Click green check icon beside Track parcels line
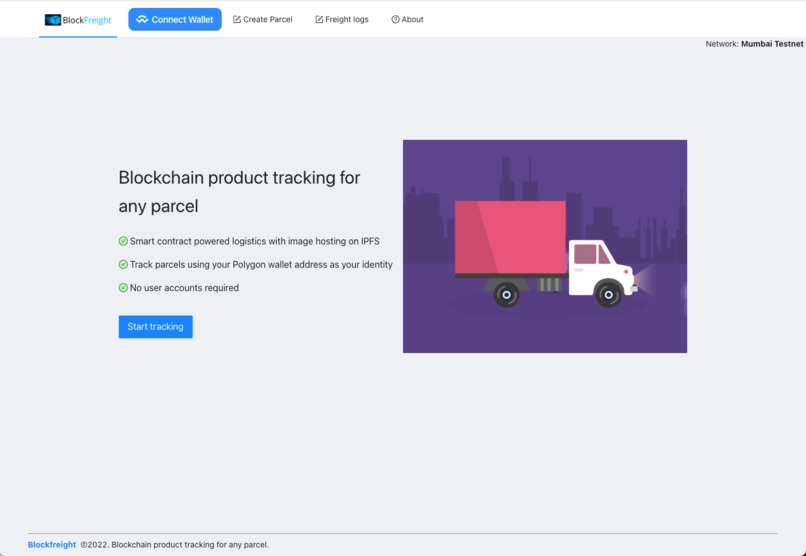The height and width of the screenshot is (556, 806). (123, 265)
